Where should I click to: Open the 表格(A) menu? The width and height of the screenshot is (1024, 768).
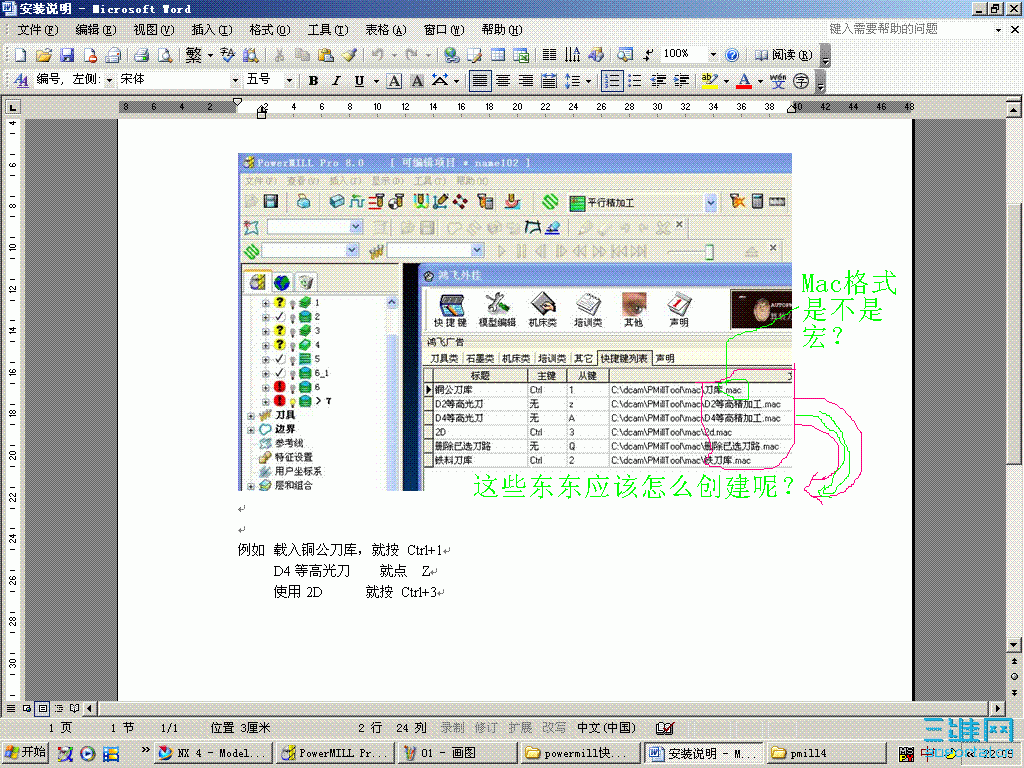tap(386, 29)
